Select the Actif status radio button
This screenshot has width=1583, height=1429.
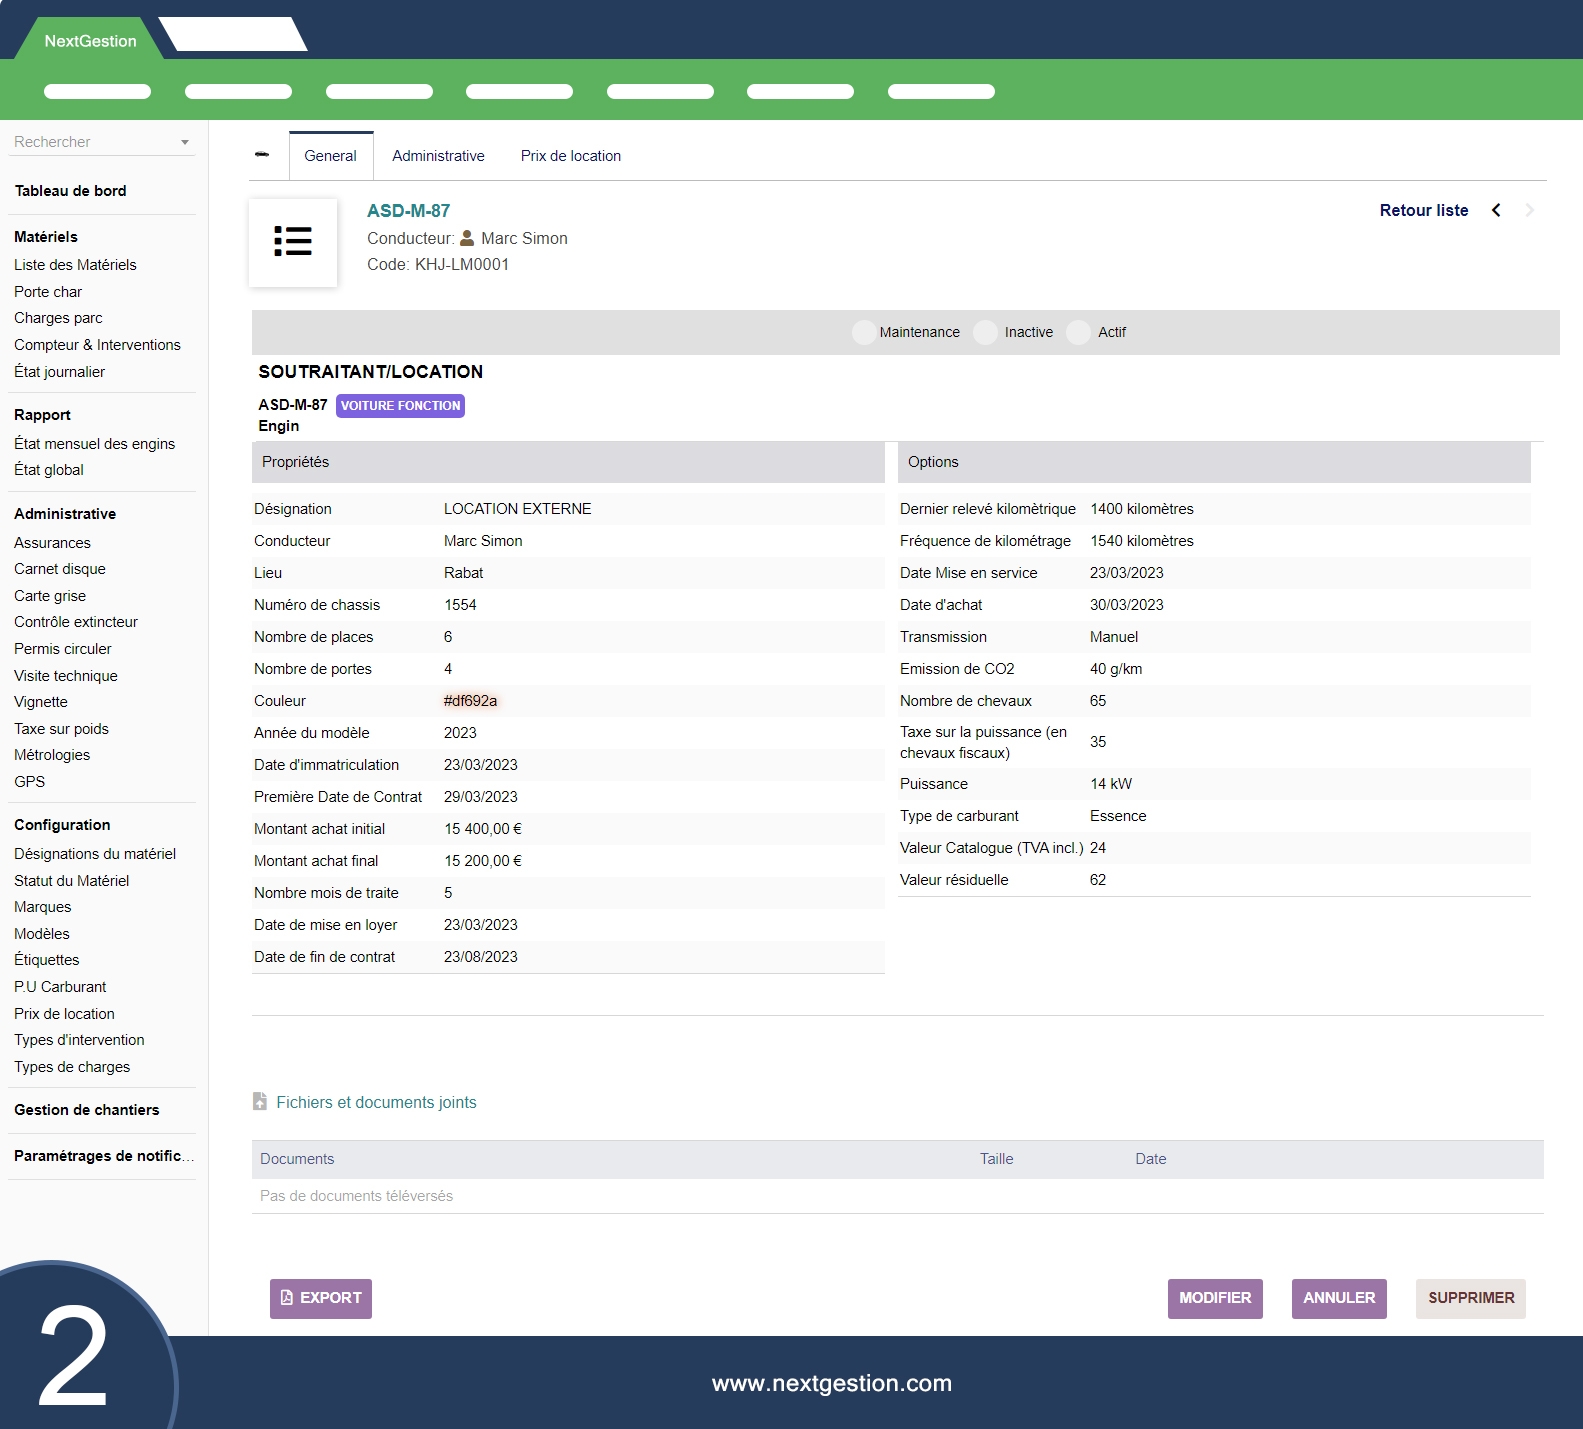click(1078, 332)
